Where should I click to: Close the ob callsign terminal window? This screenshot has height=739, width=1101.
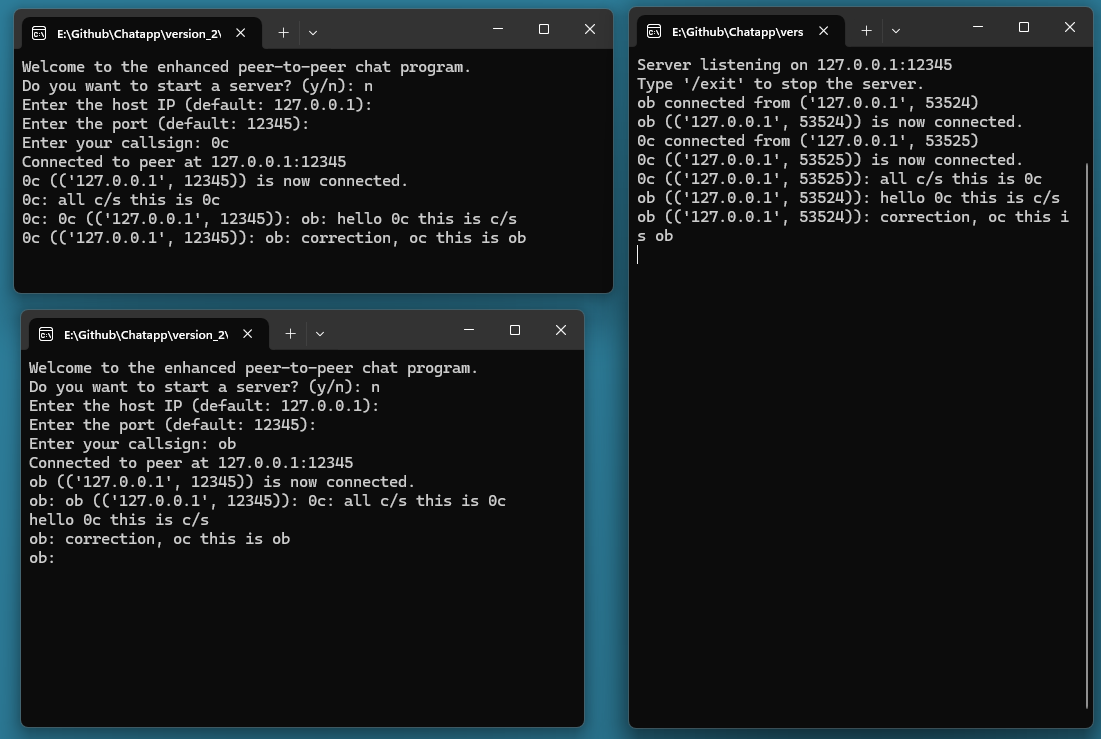pyautogui.click(x=561, y=330)
